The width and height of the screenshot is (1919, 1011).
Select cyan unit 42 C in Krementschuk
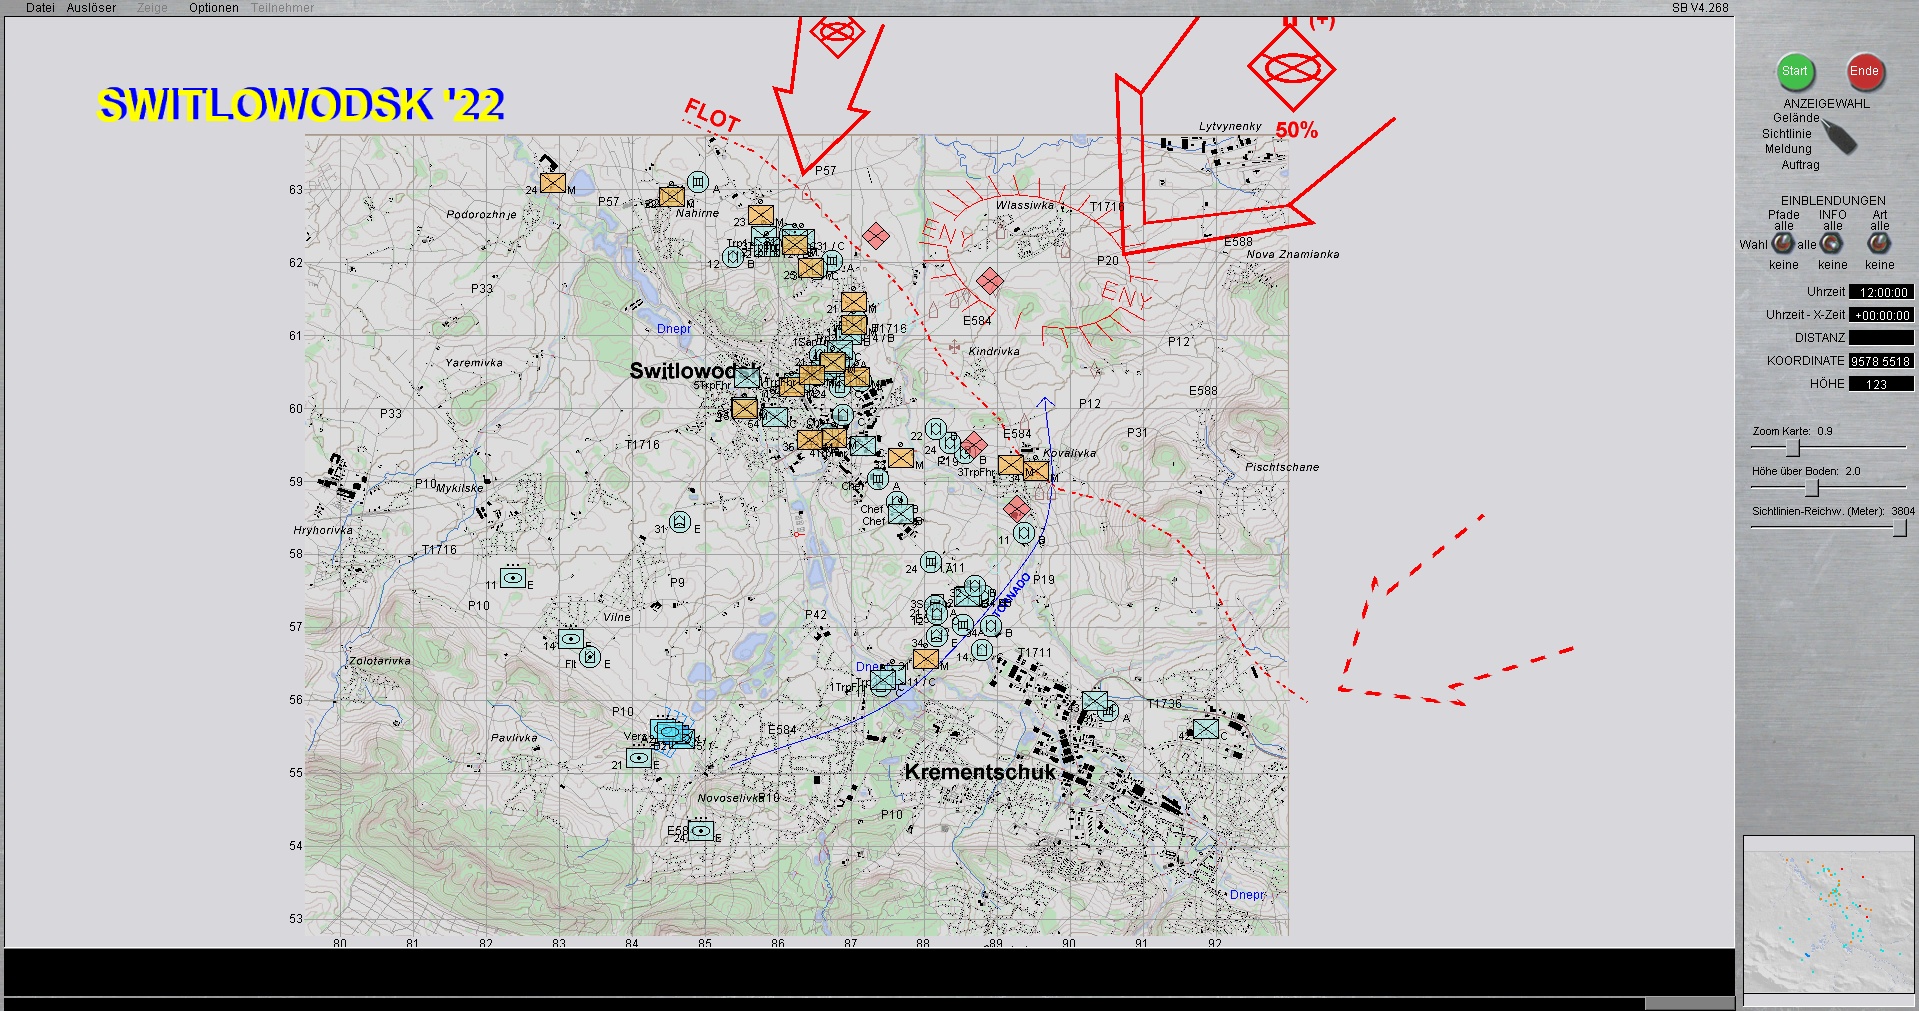pos(1206,729)
